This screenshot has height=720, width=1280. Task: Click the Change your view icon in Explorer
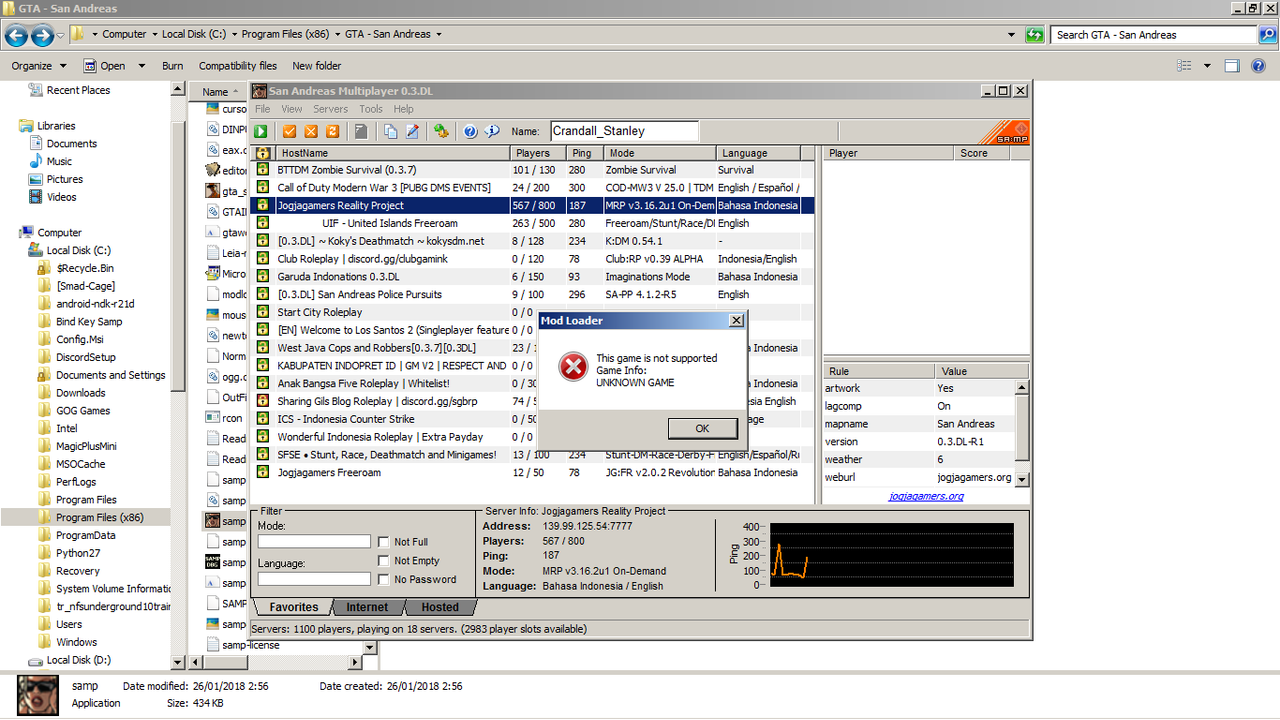tap(1185, 66)
